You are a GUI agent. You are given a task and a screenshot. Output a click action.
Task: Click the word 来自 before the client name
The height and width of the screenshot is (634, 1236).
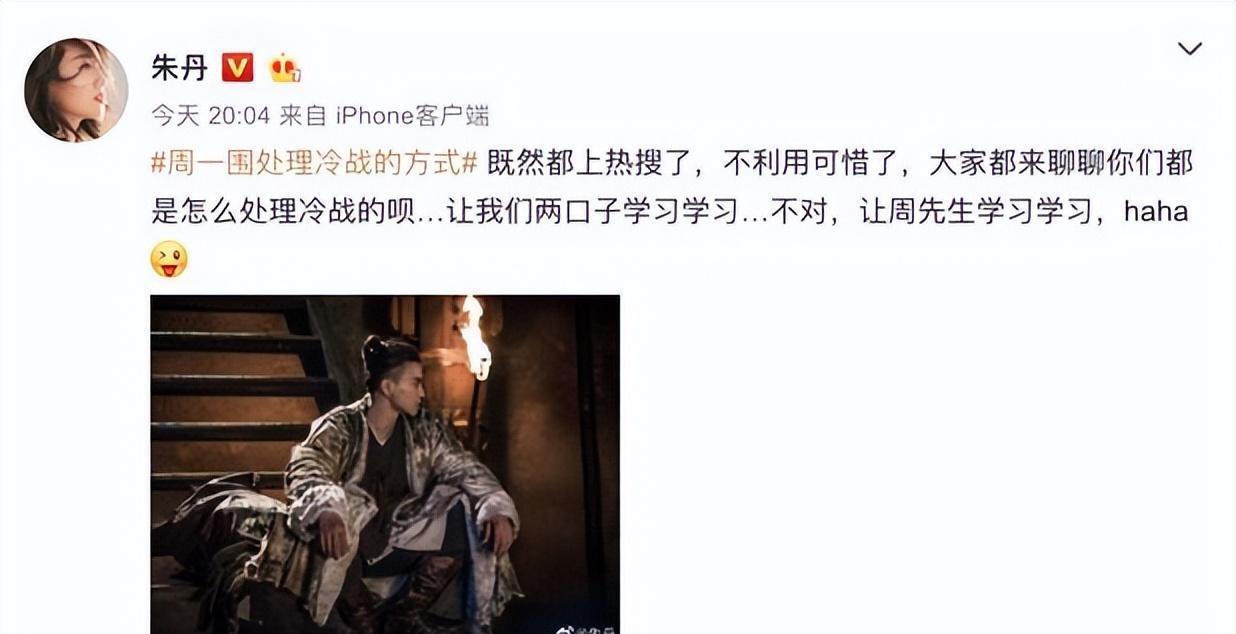tap(303, 116)
